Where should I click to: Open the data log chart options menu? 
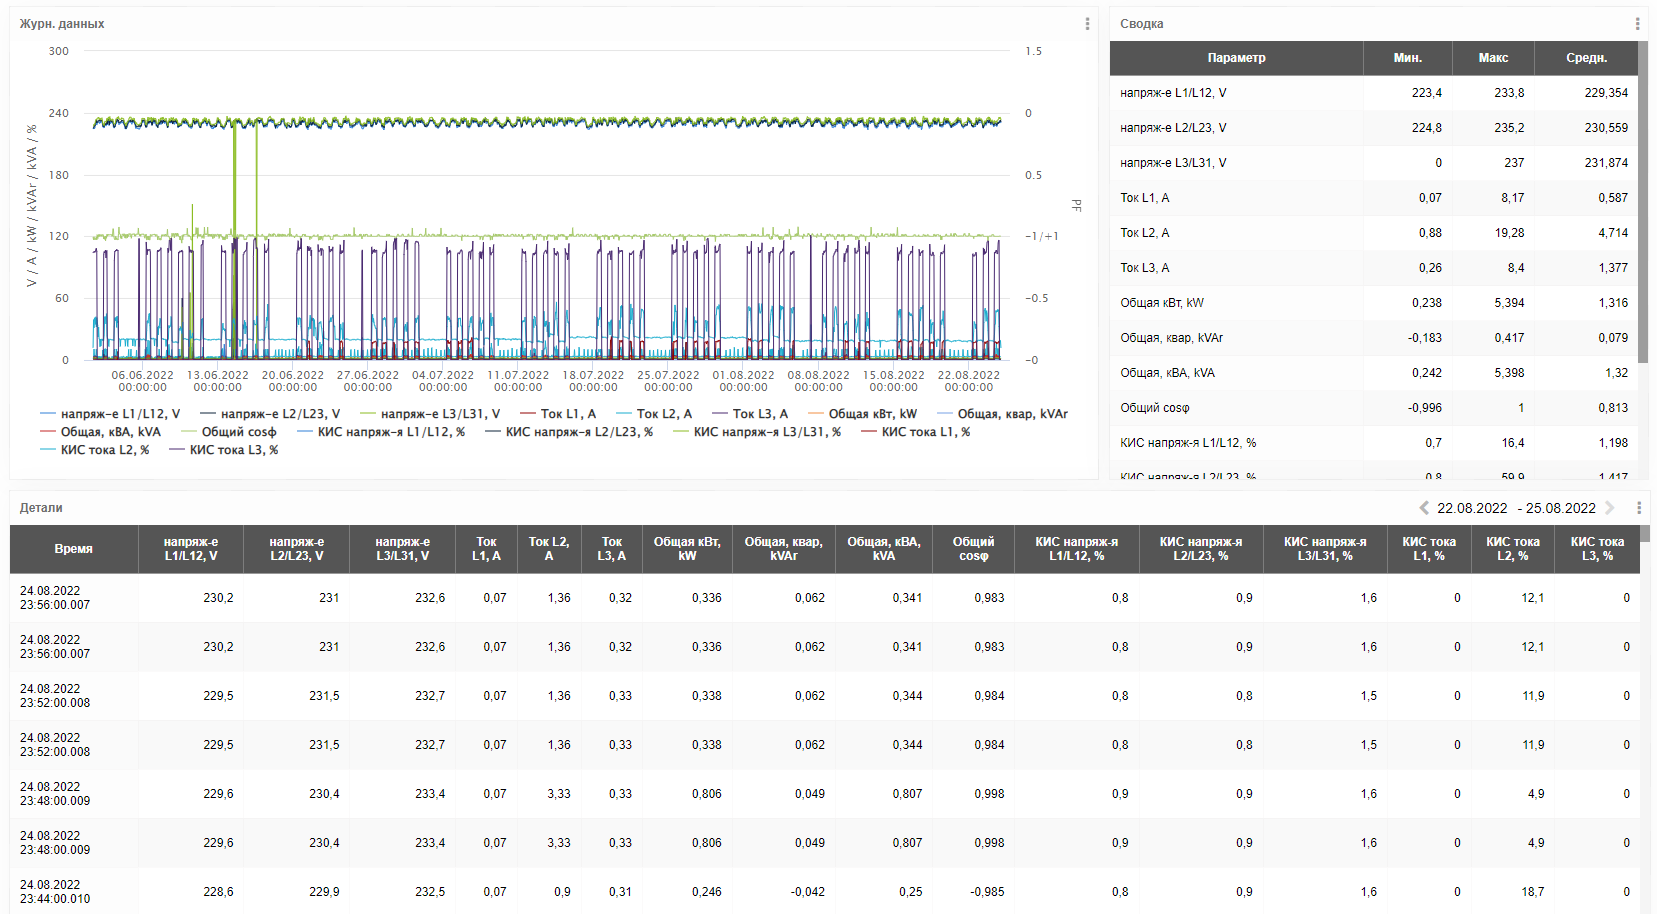(1087, 24)
